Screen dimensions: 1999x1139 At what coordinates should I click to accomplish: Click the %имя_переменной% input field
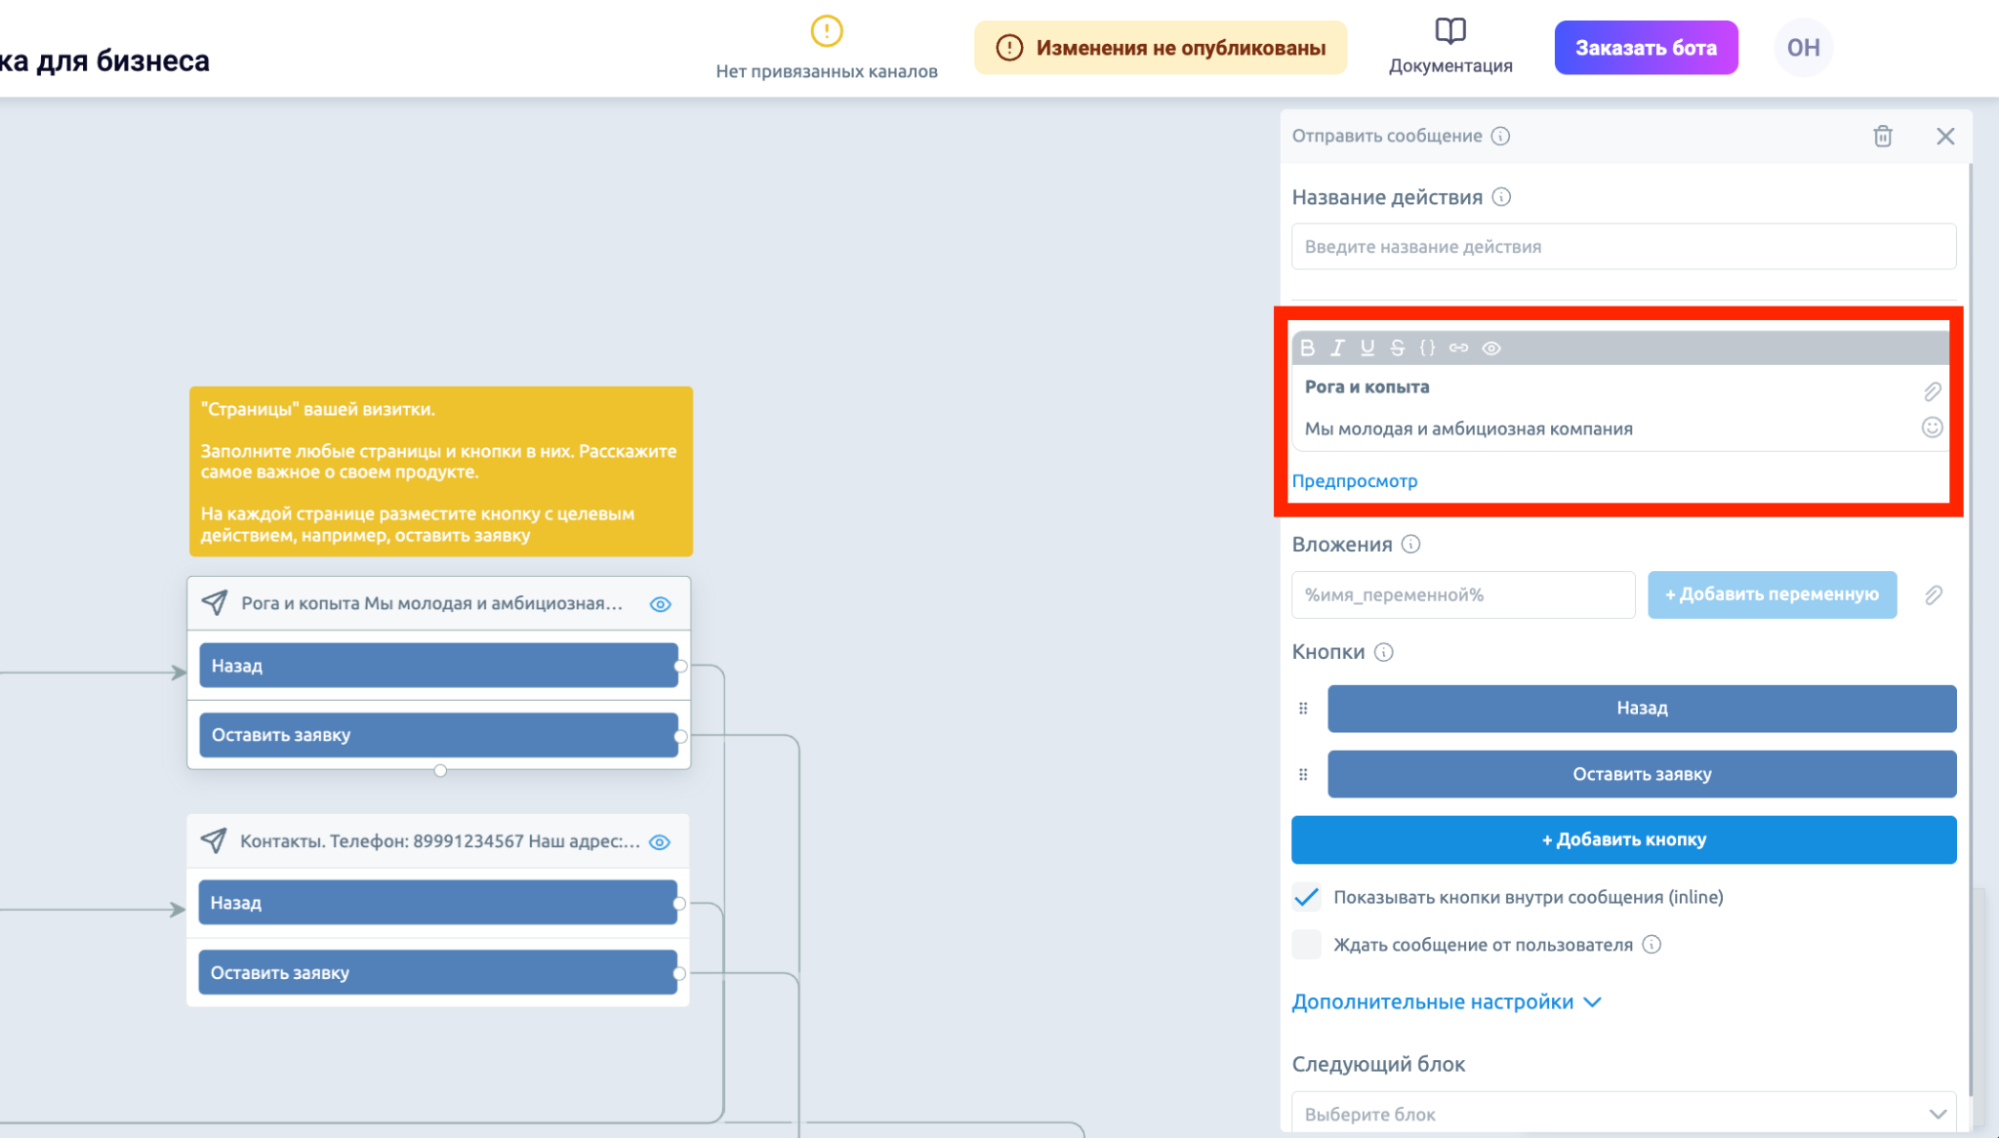[1463, 594]
